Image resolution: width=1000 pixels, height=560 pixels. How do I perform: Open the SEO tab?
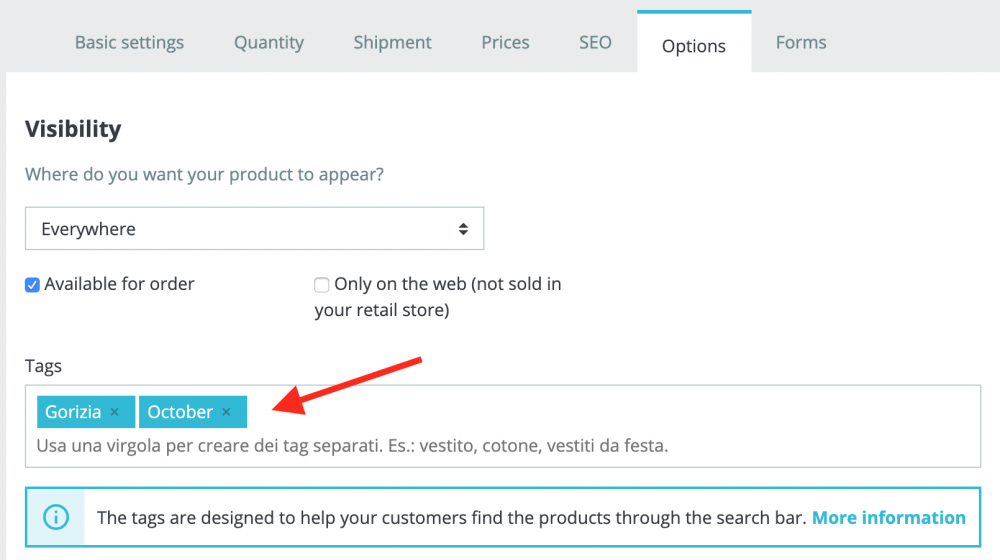(x=595, y=43)
